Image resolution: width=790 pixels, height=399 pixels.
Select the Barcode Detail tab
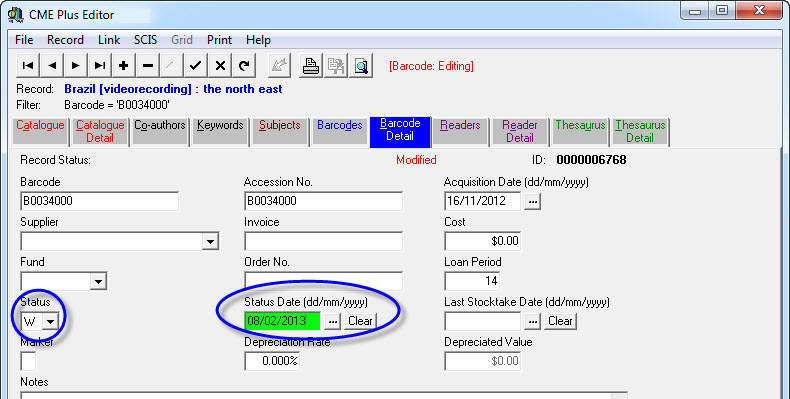click(400, 132)
